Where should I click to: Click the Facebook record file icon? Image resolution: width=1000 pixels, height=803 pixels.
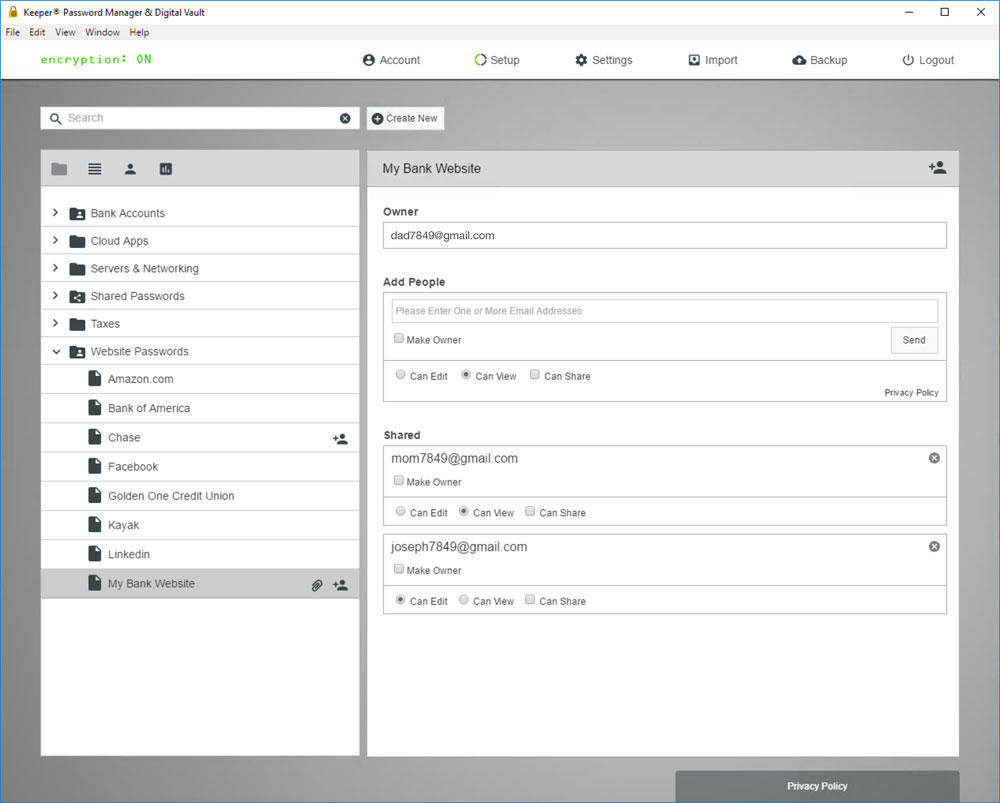pyautogui.click(x=94, y=466)
